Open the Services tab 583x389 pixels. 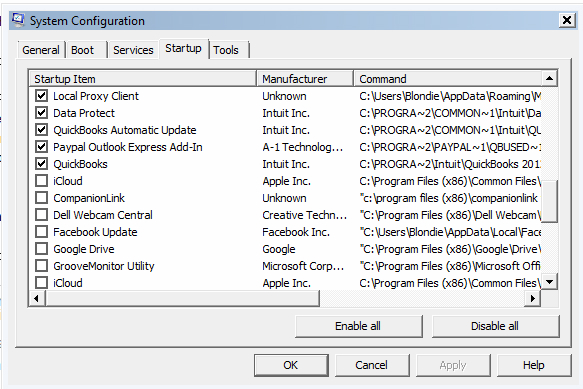pyautogui.click(x=133, y=50)
